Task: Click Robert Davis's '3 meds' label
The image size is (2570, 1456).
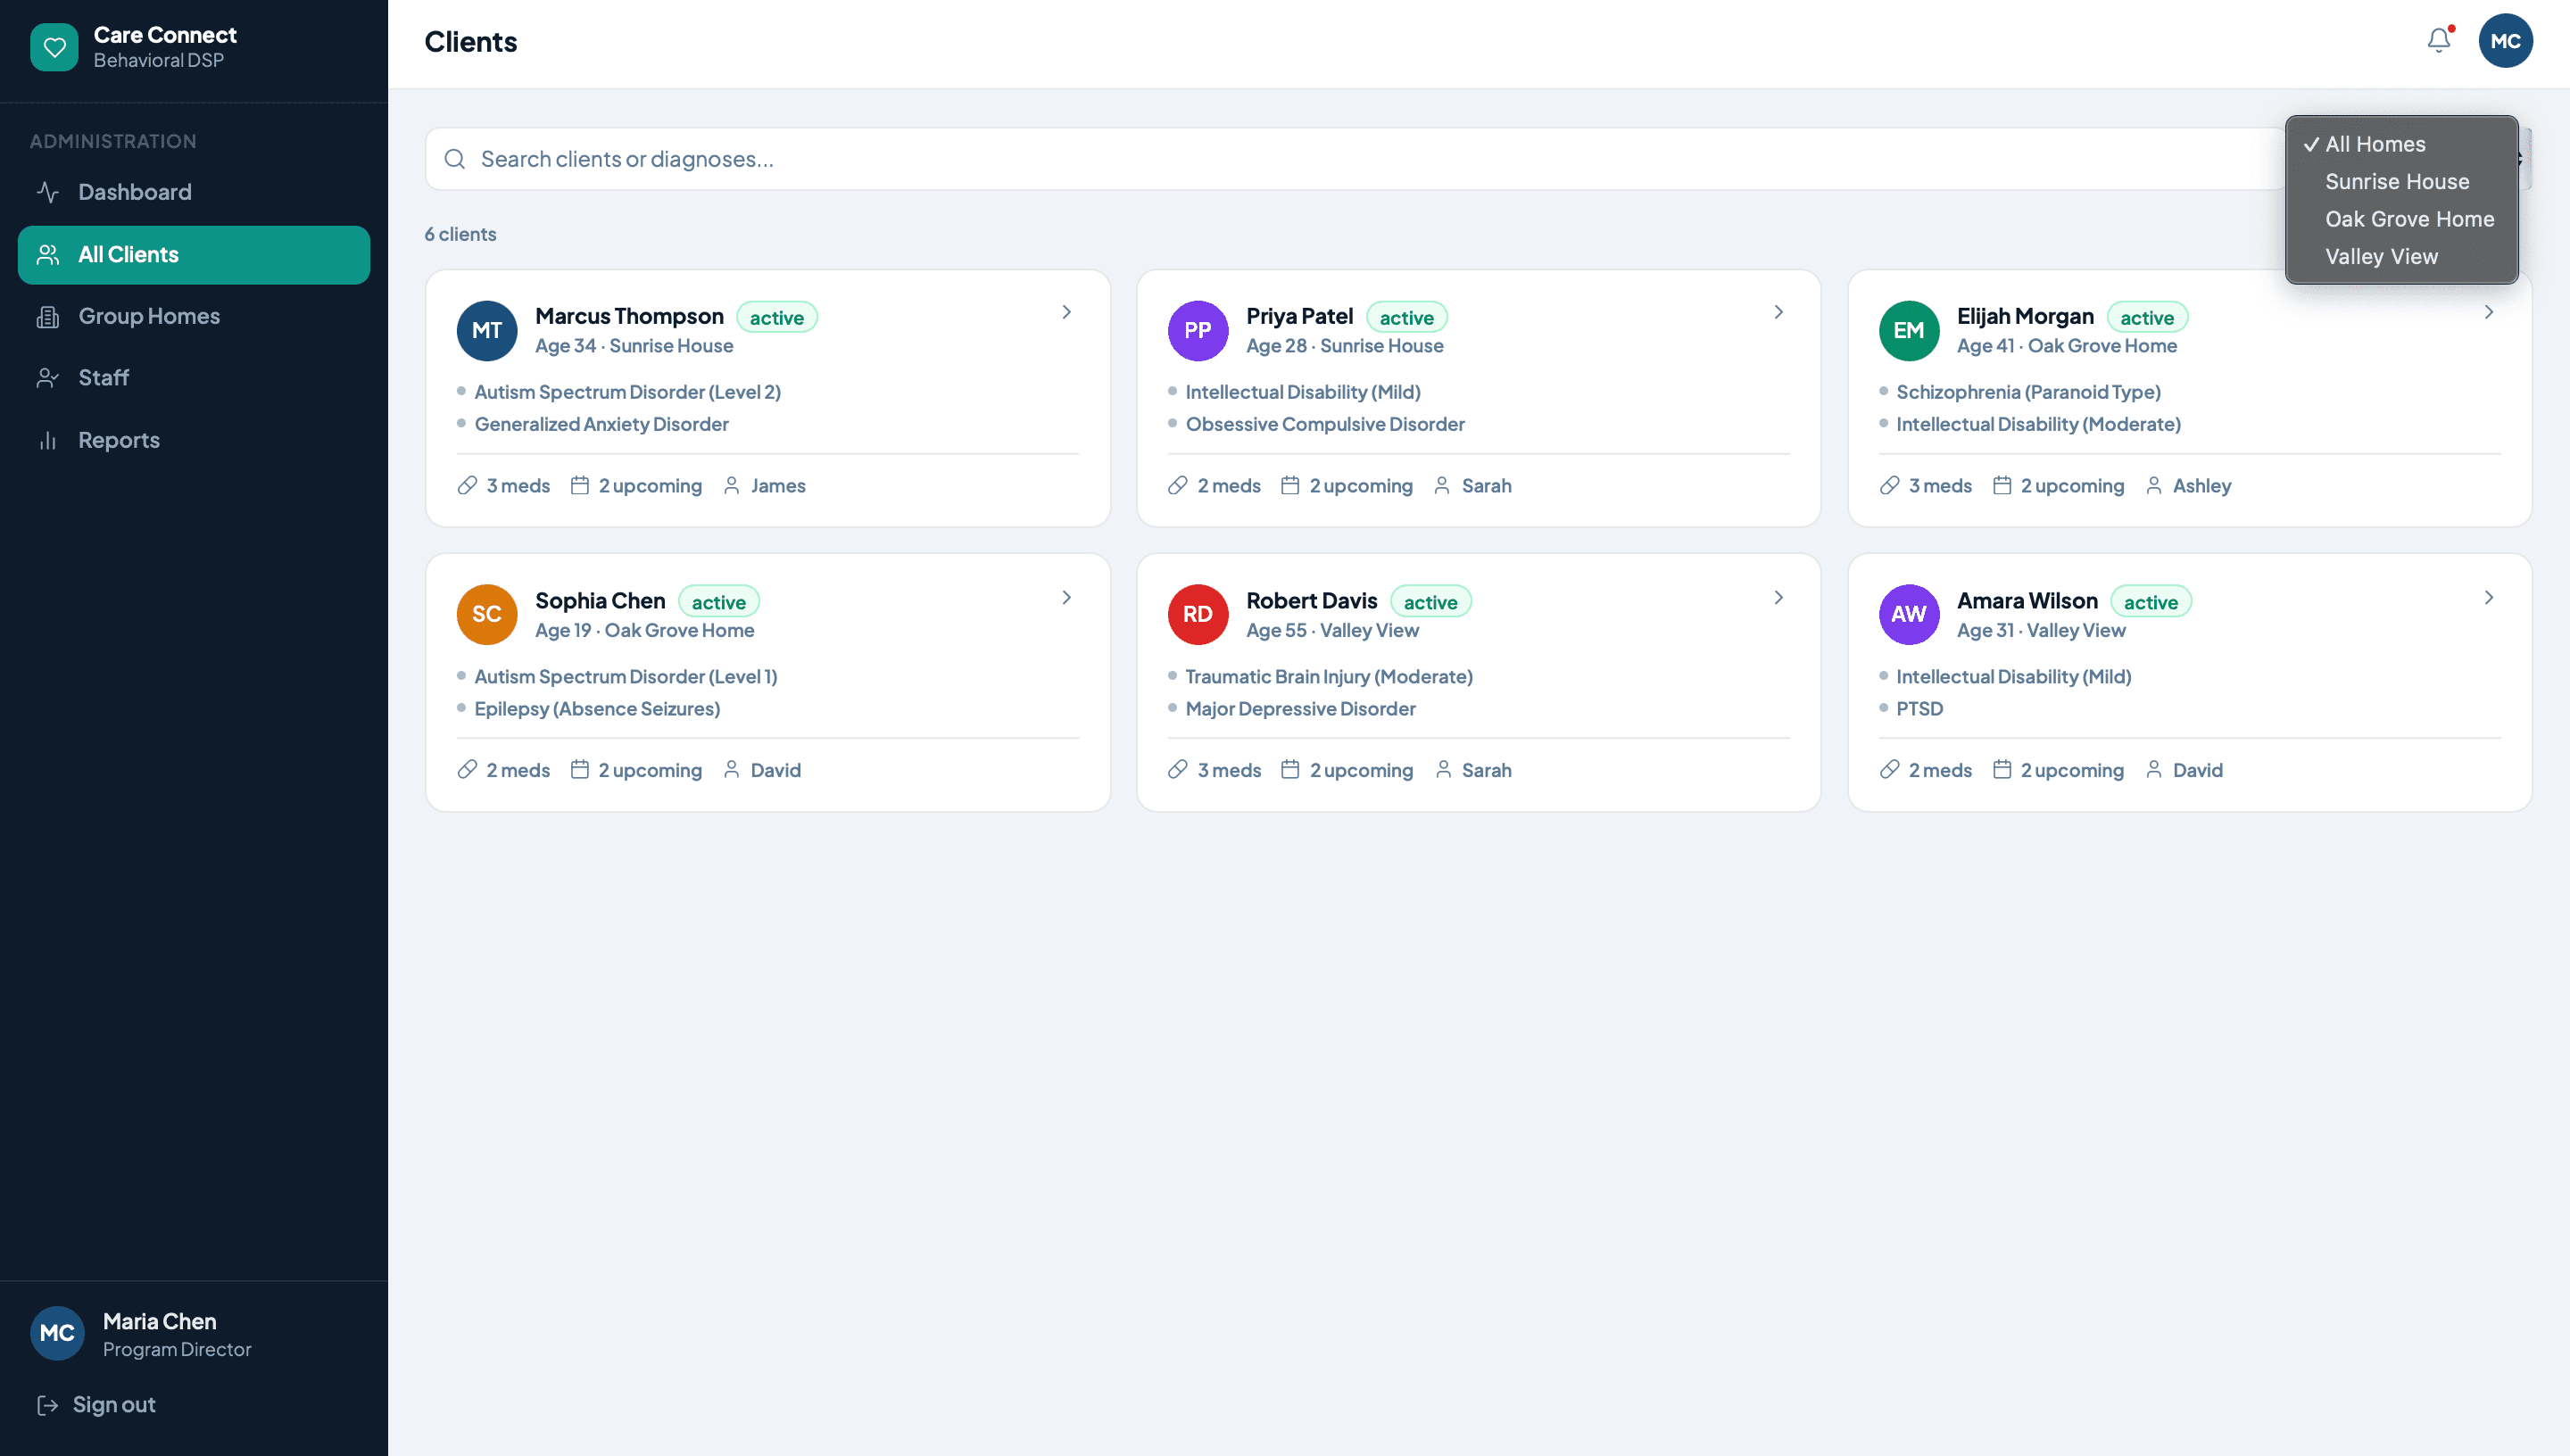Action: pyautogui.click(x=1229, y=770)
